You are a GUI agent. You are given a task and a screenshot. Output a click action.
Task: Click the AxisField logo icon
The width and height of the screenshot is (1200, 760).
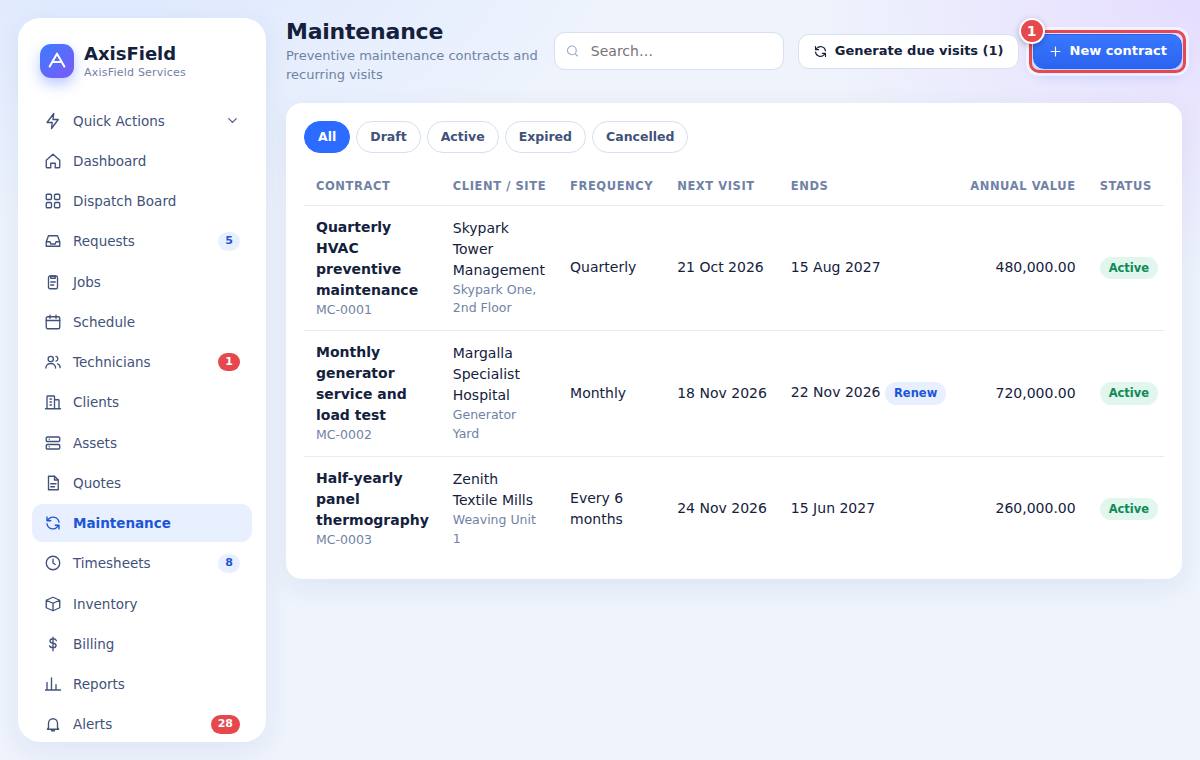(x=57, y=61)
